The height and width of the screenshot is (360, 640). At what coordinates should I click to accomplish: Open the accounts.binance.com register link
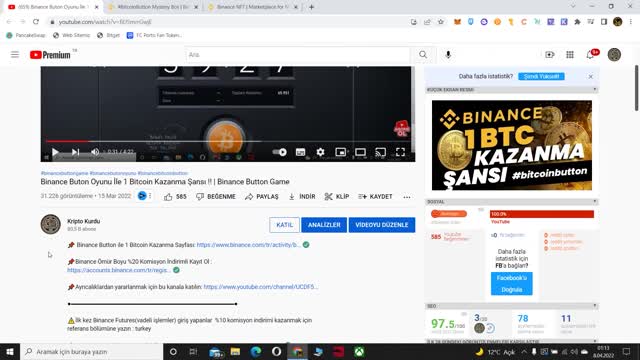tap(119, 270)
